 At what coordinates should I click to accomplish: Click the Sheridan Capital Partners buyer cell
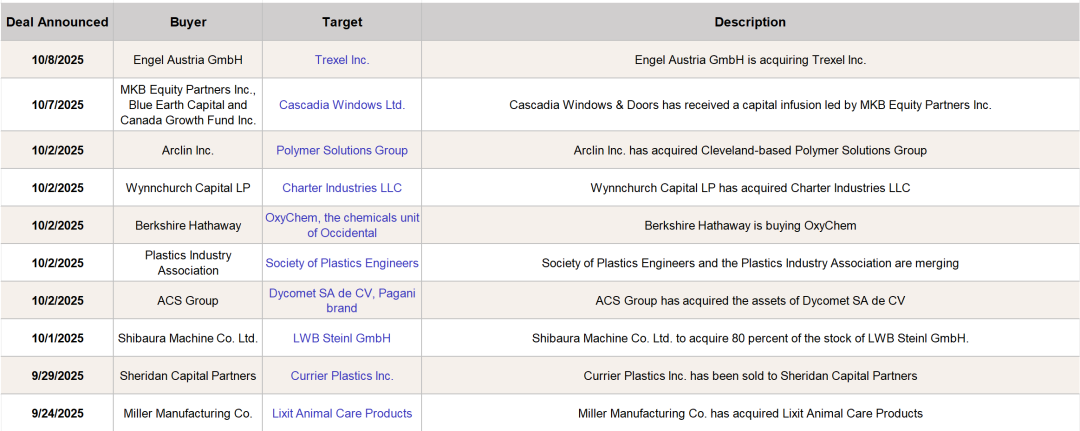point(188,376)
